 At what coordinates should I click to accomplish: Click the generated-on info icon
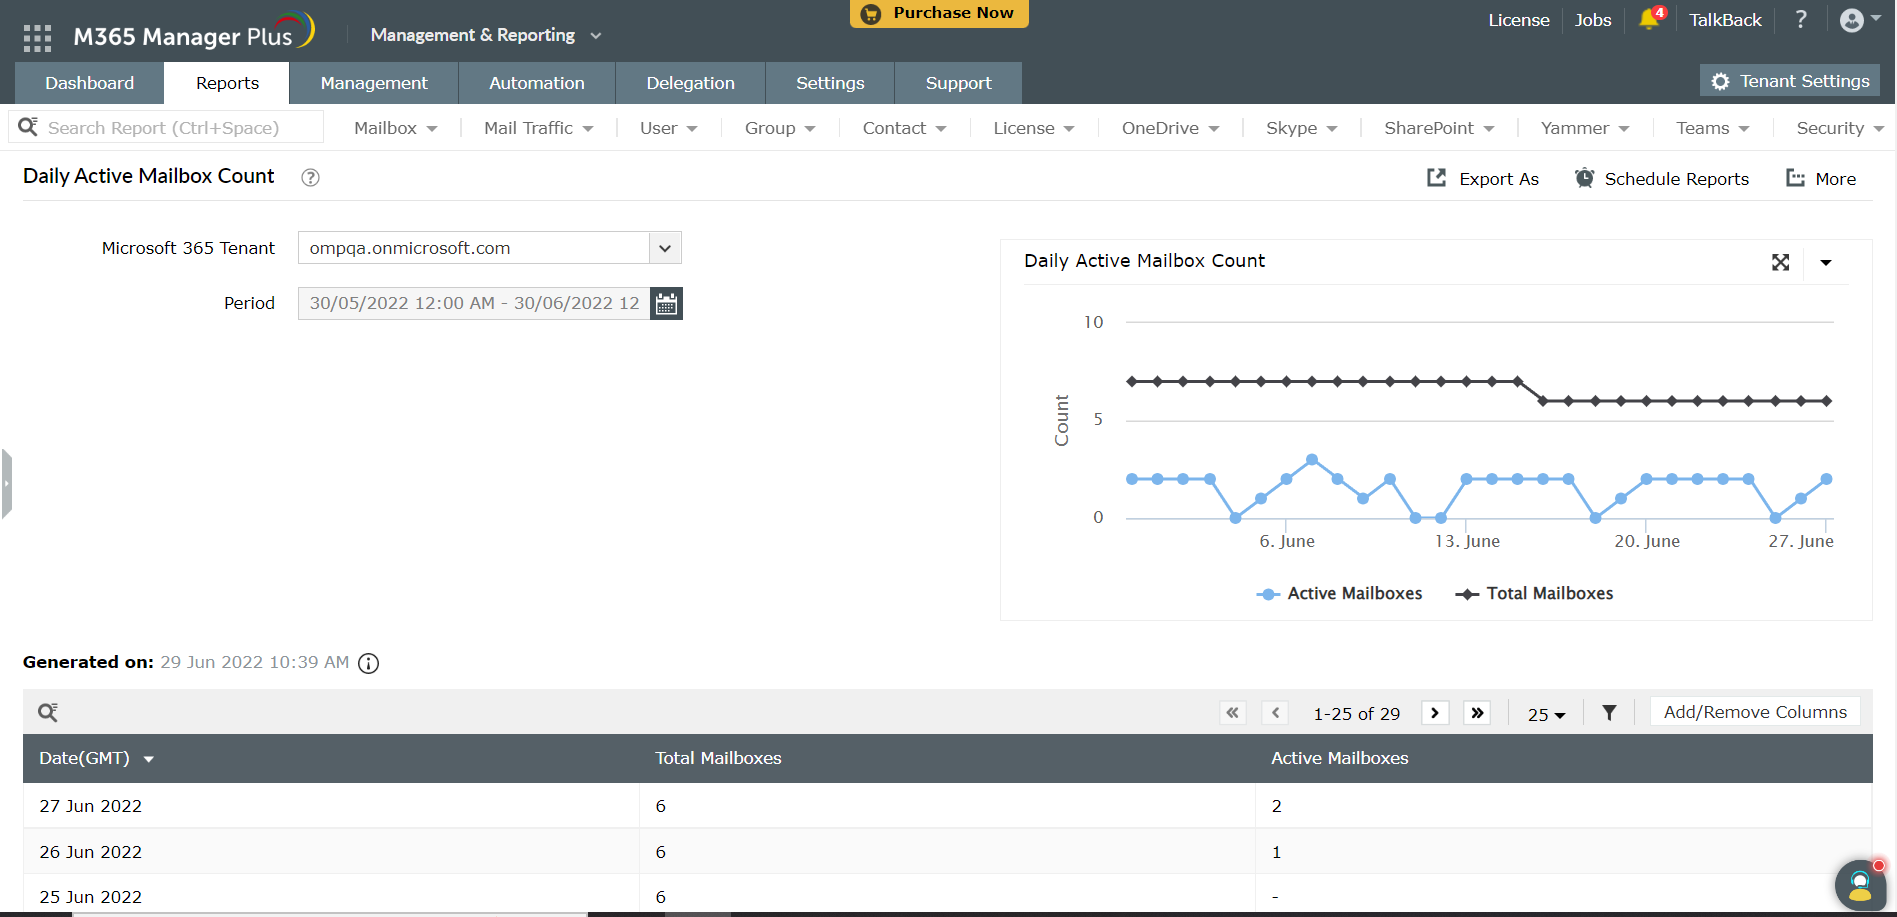tap(369, 663)
